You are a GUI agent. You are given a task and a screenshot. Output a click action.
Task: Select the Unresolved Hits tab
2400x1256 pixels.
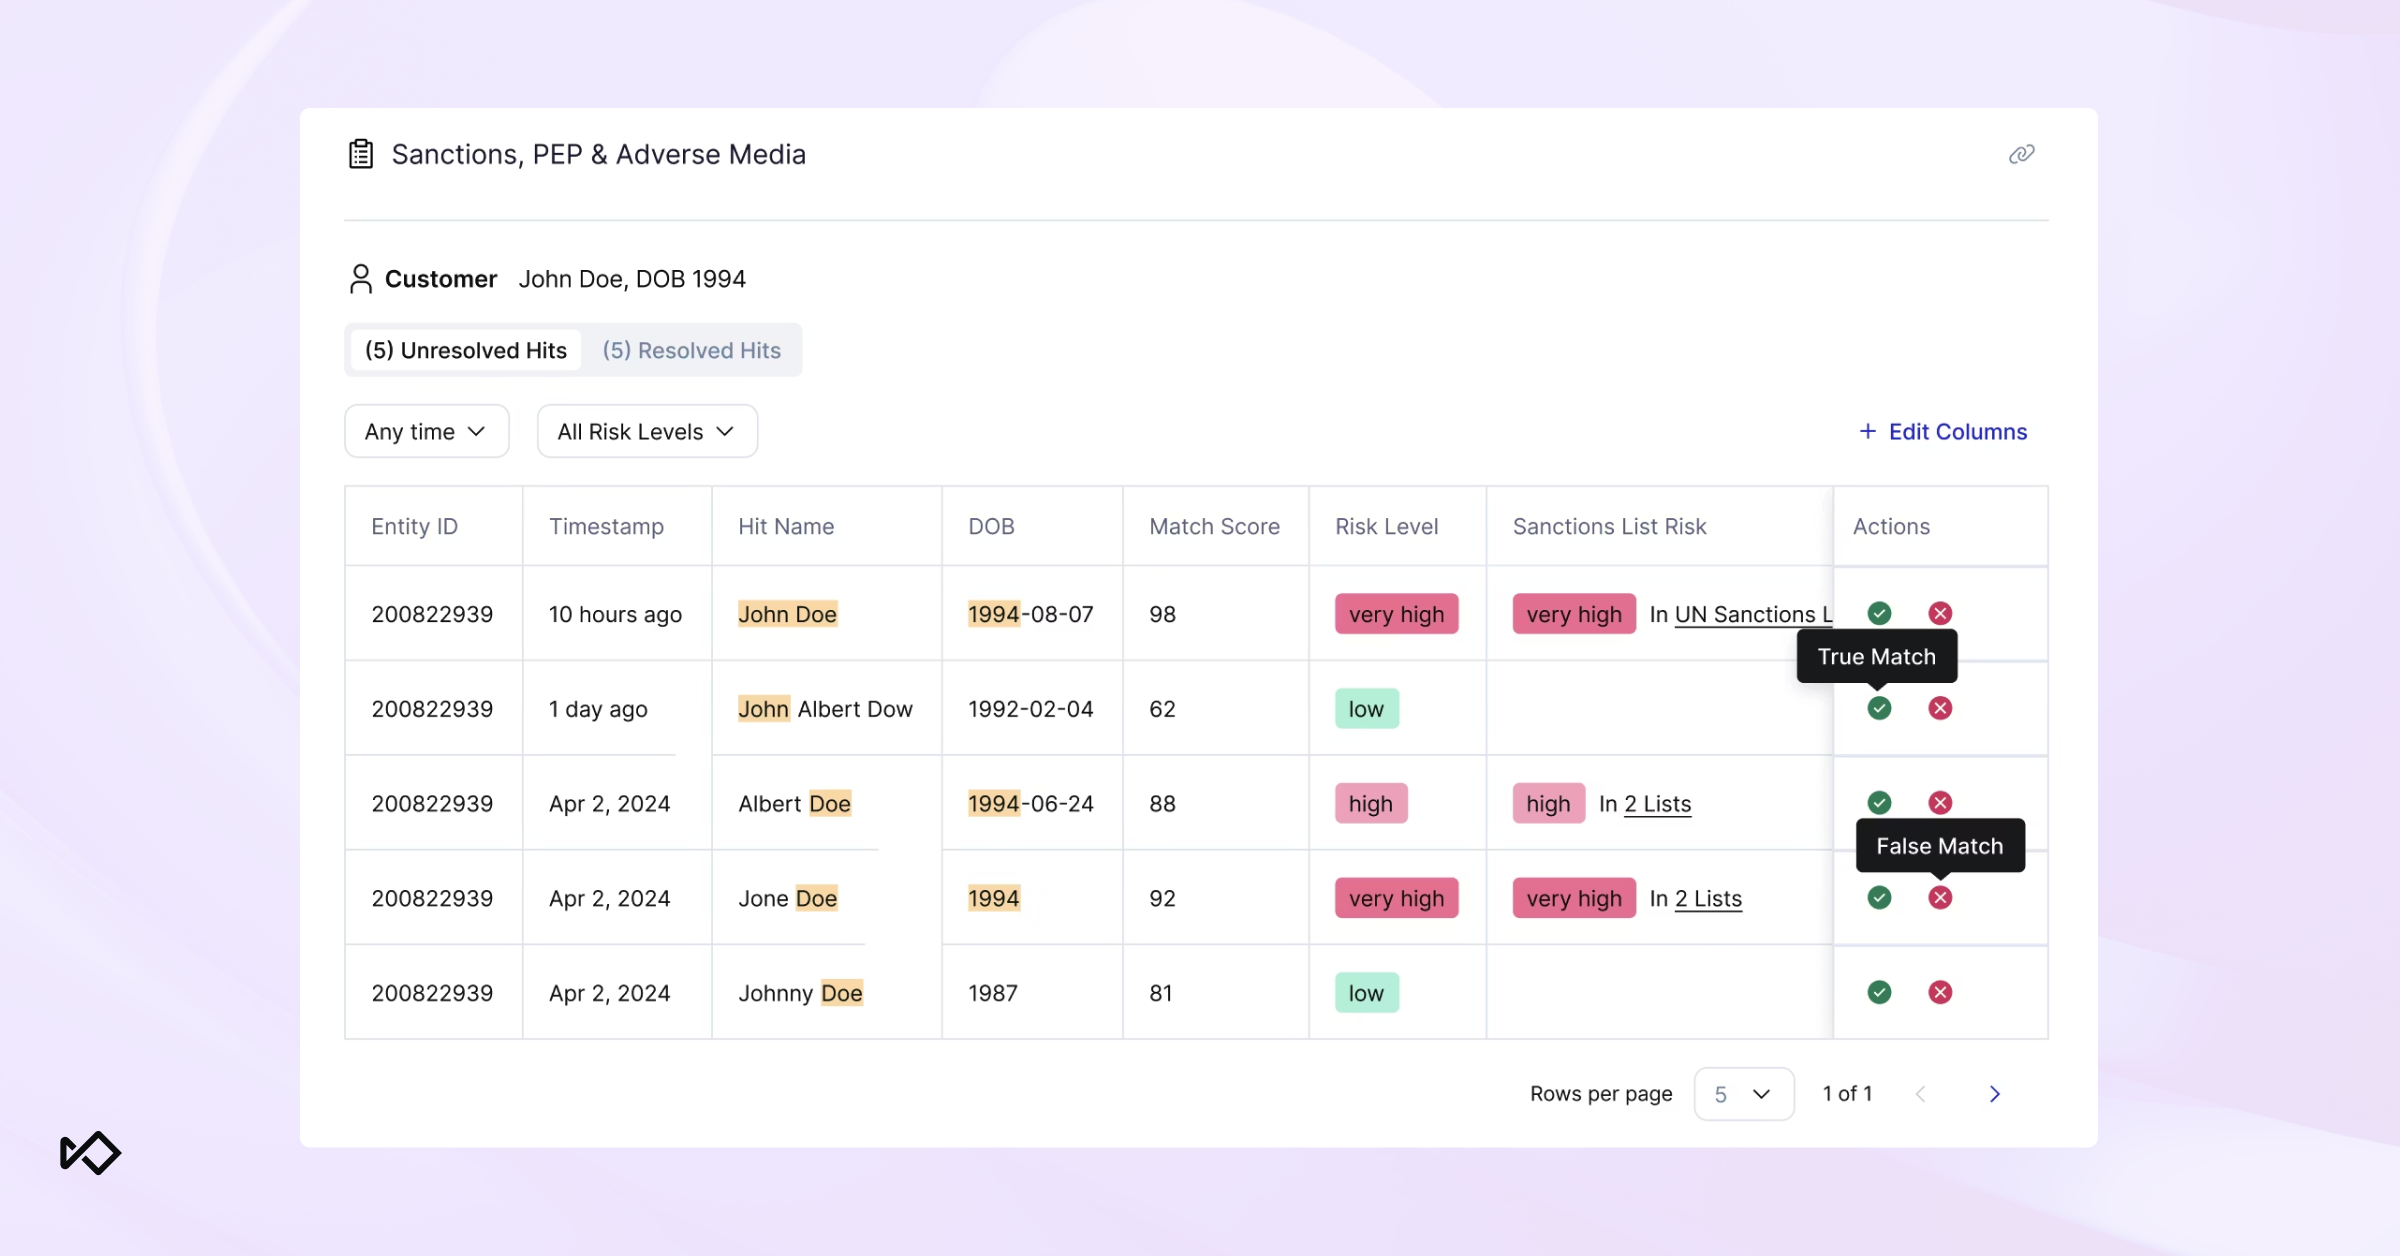click(466, 350)
